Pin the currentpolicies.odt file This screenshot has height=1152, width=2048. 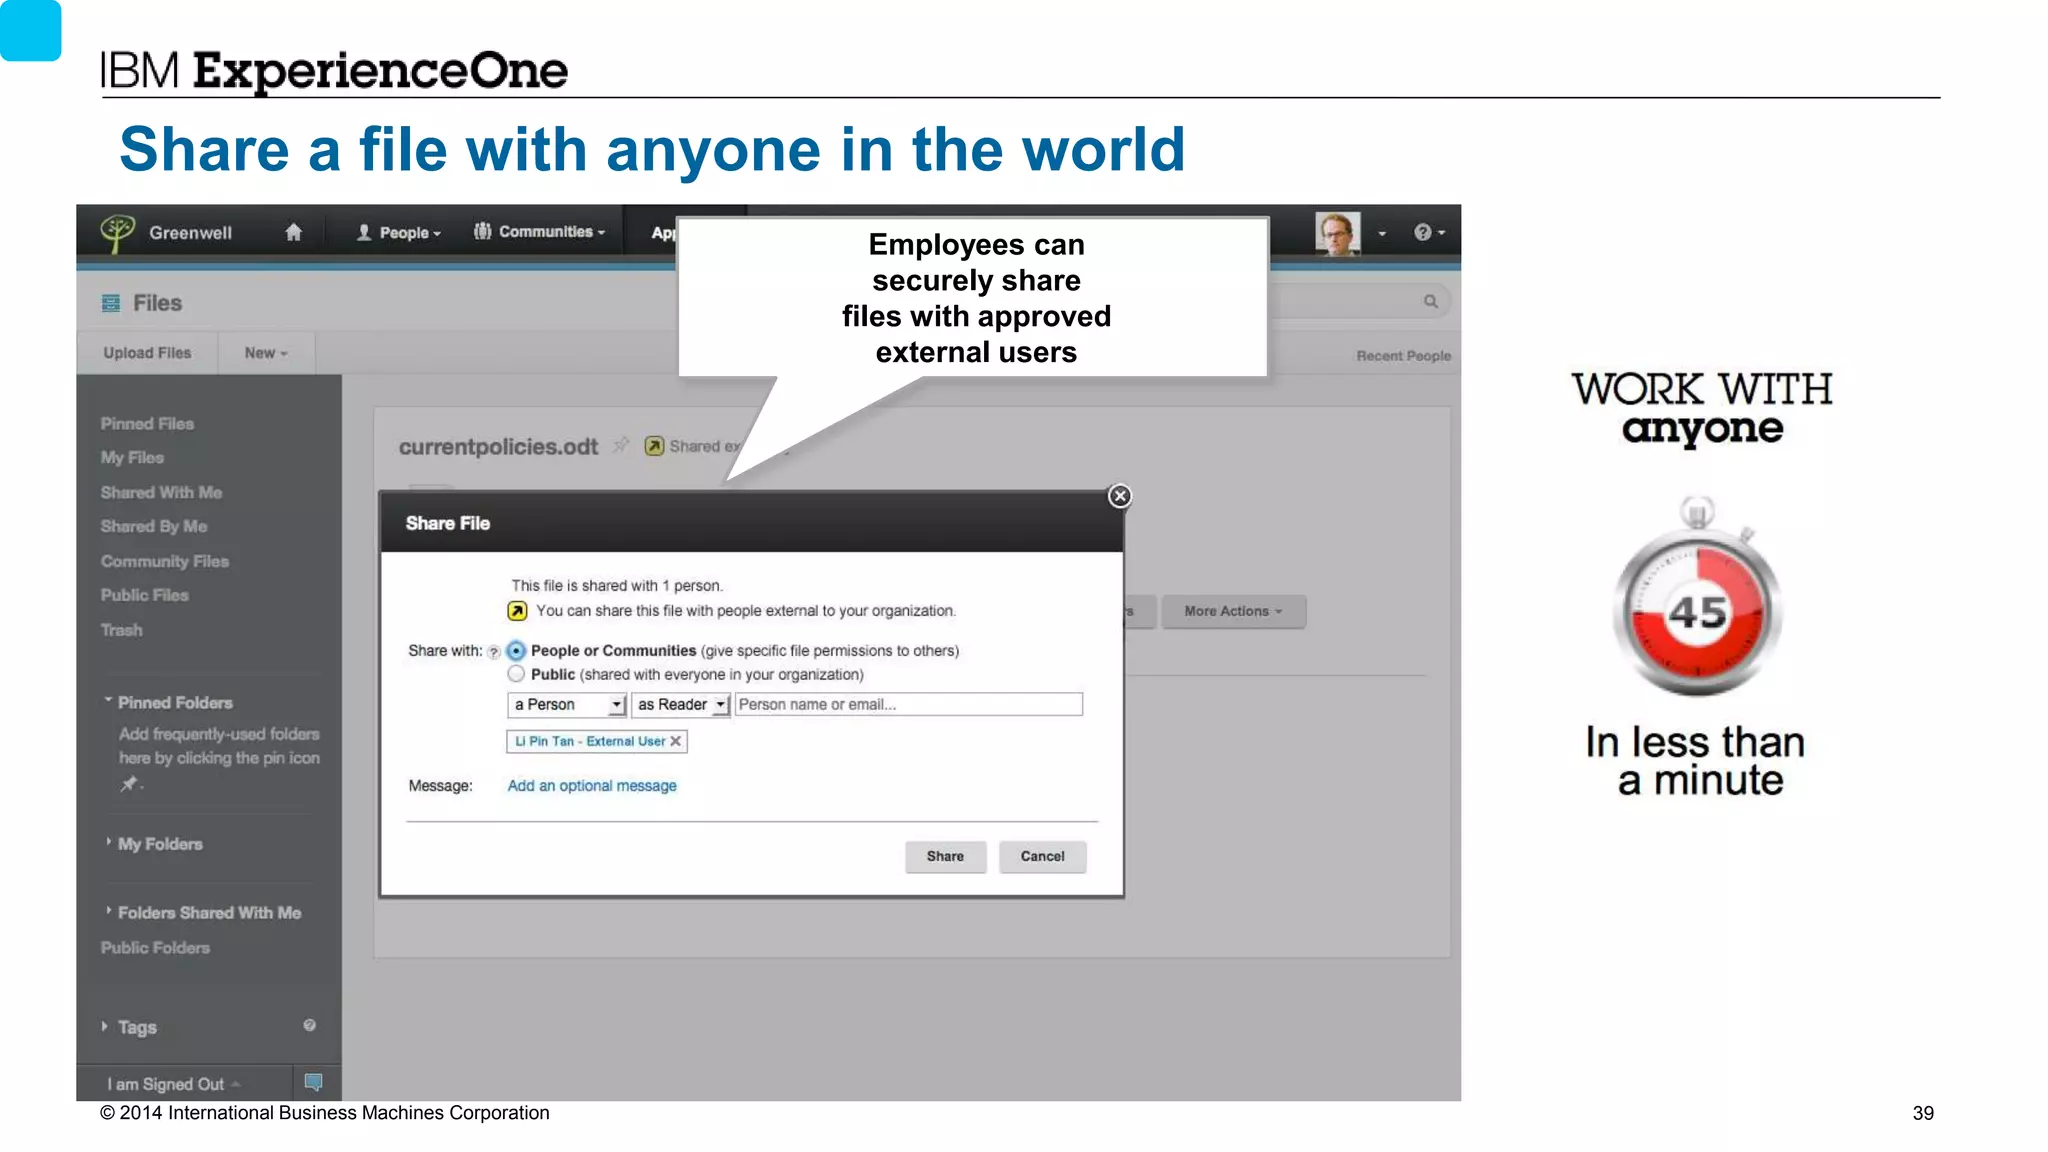click(621, 445)
